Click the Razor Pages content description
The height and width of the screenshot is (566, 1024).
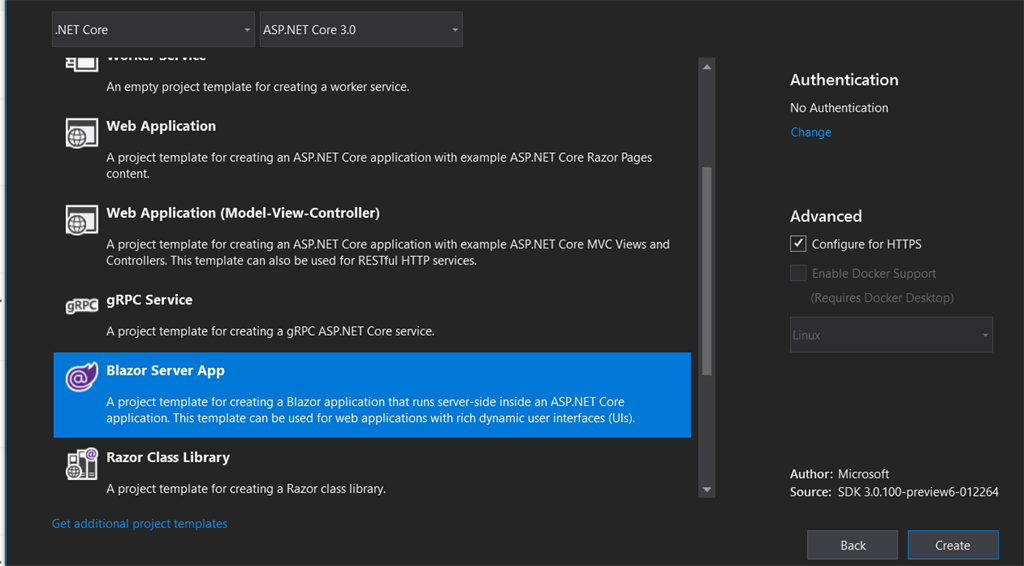coord(379,165)
